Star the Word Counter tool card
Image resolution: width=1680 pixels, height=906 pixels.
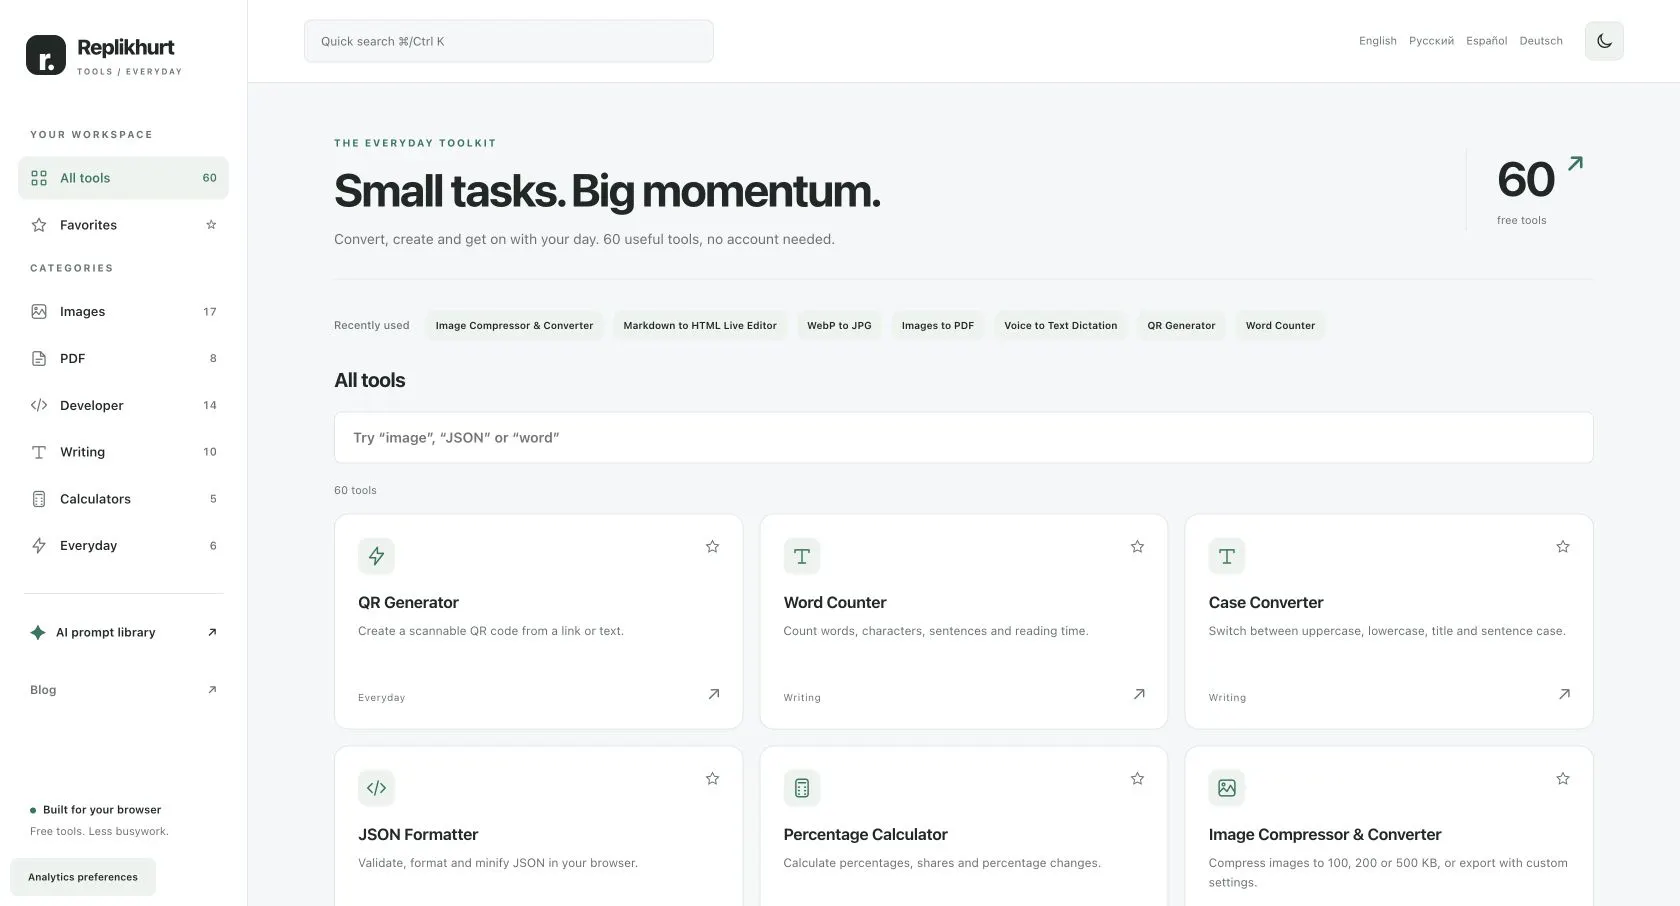click(1137, 547)
